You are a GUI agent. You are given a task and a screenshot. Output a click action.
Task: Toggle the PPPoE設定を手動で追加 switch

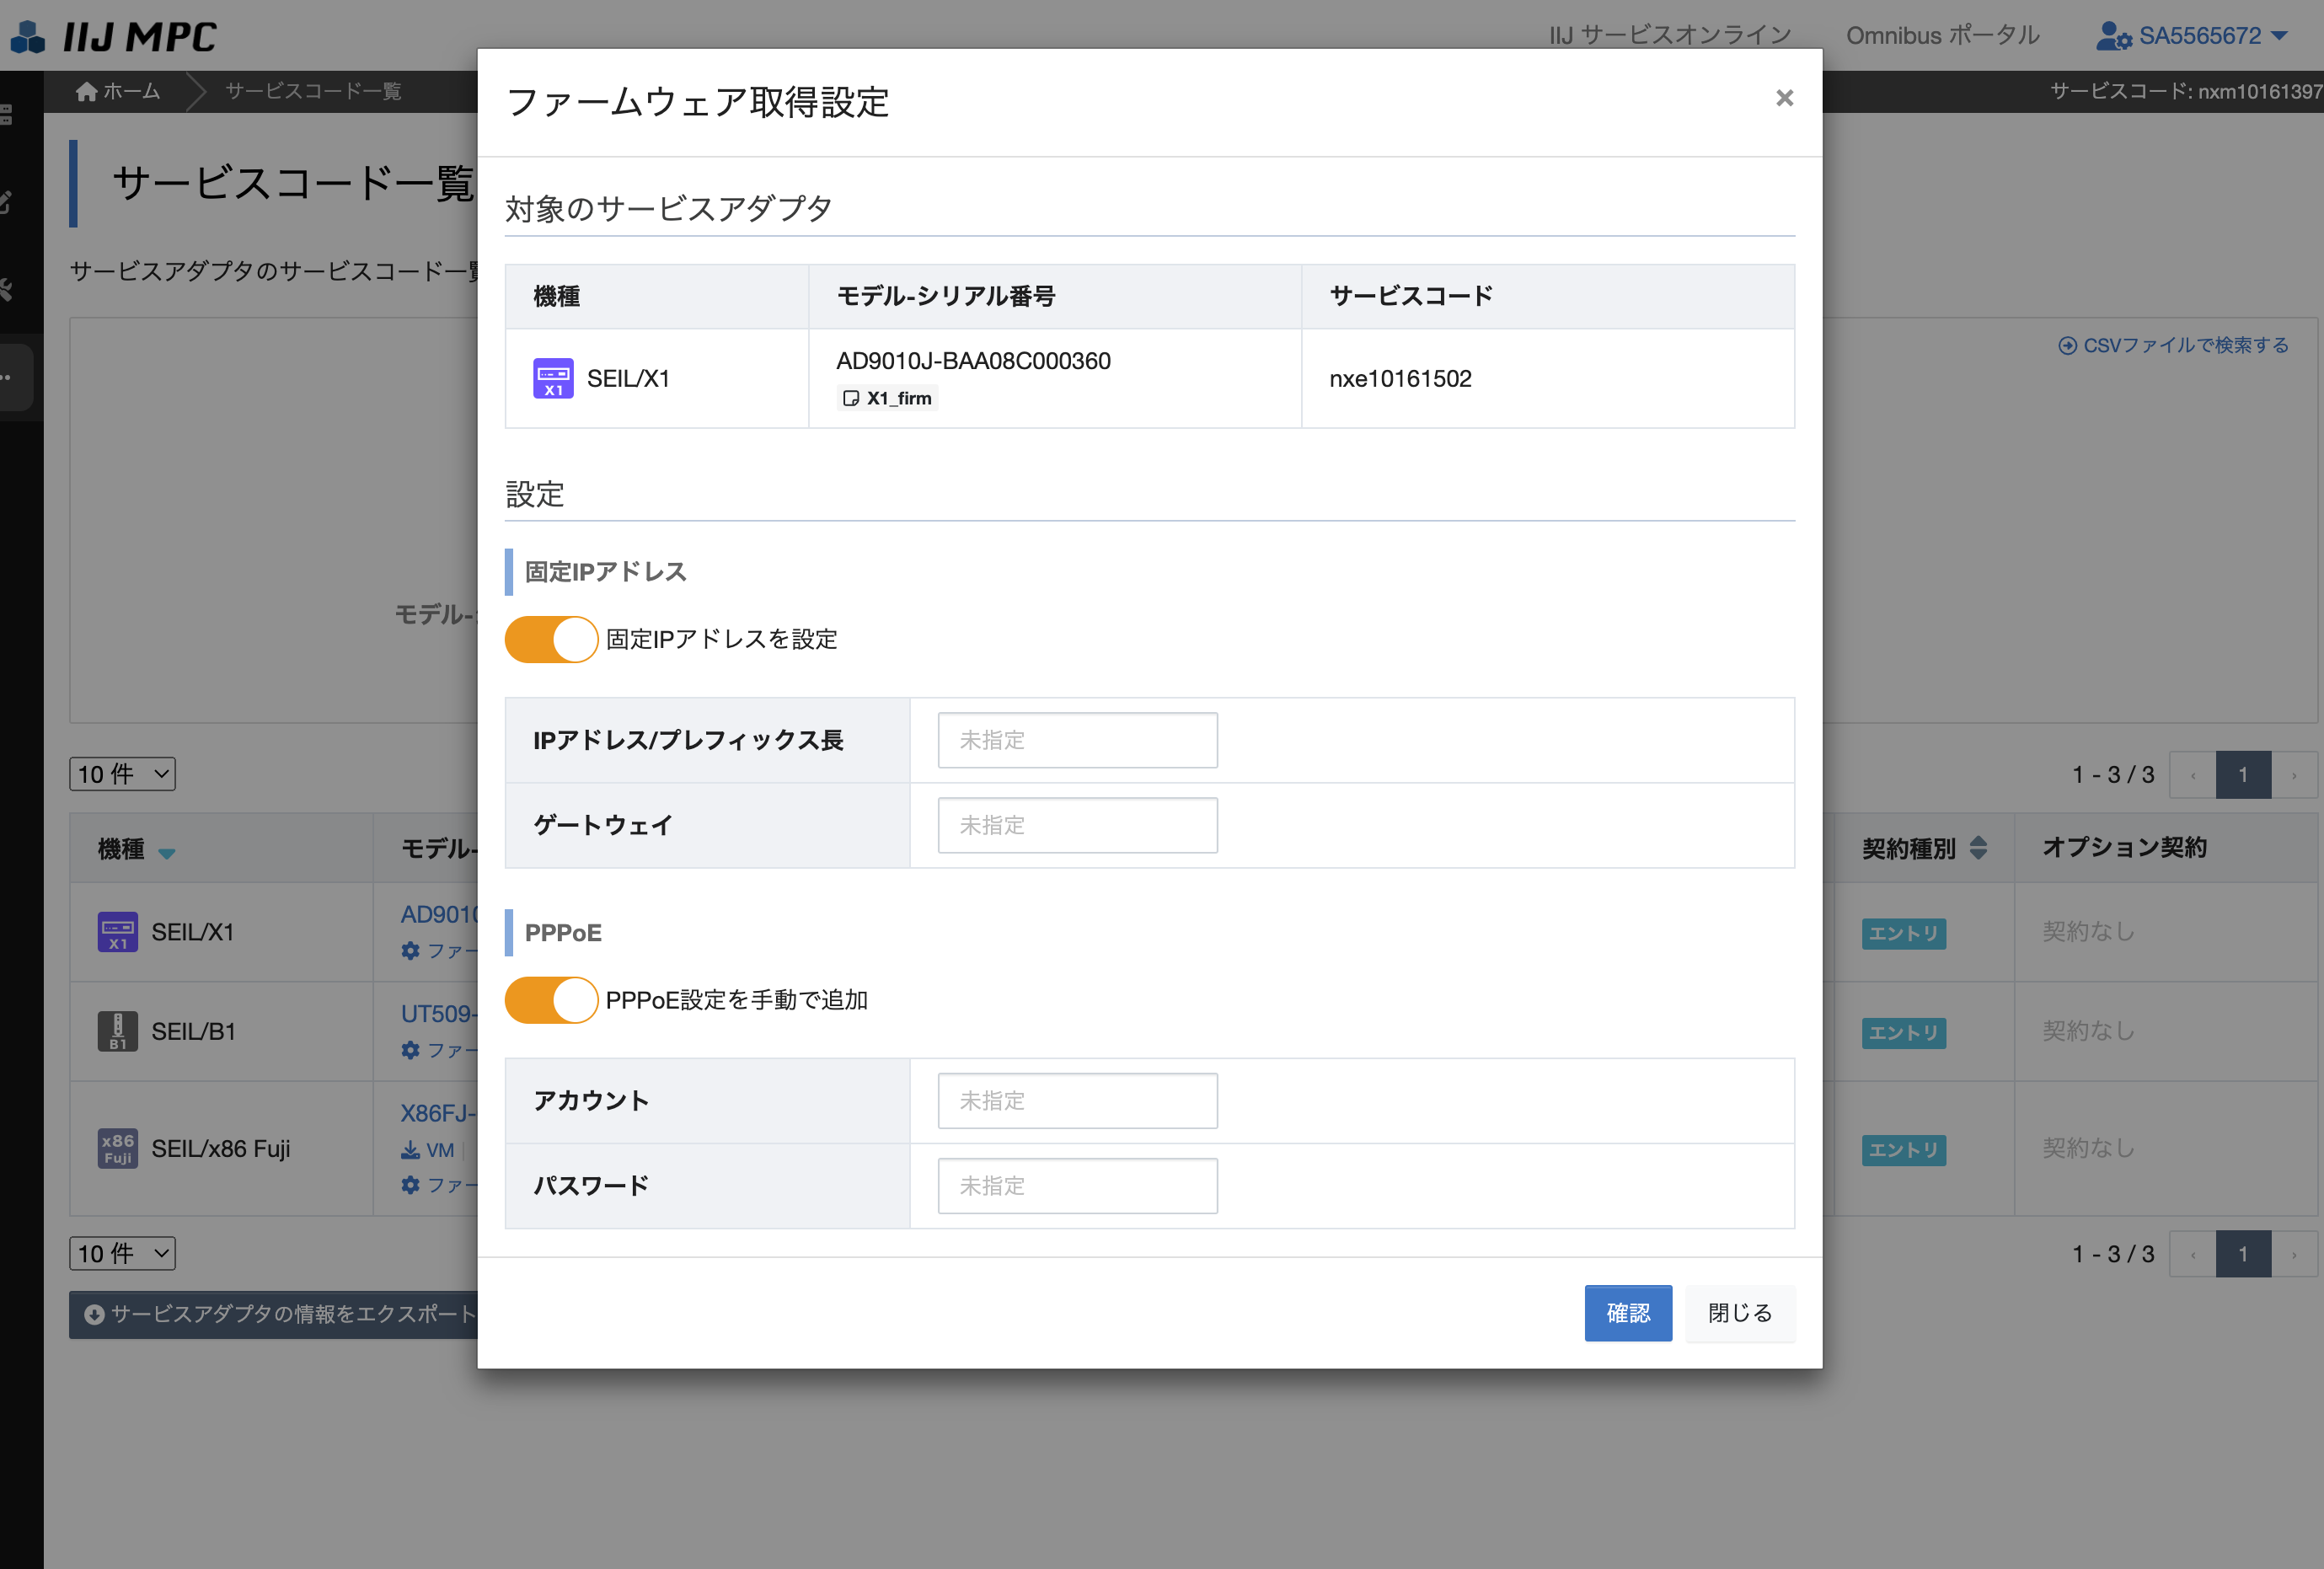click(551, 1000)
